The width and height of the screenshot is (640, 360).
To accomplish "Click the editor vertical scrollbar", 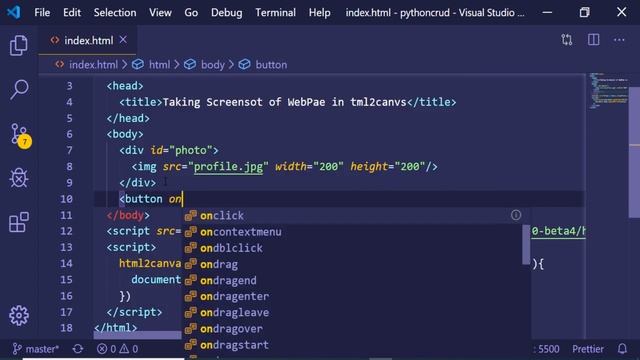I will (x=634, y=152).
